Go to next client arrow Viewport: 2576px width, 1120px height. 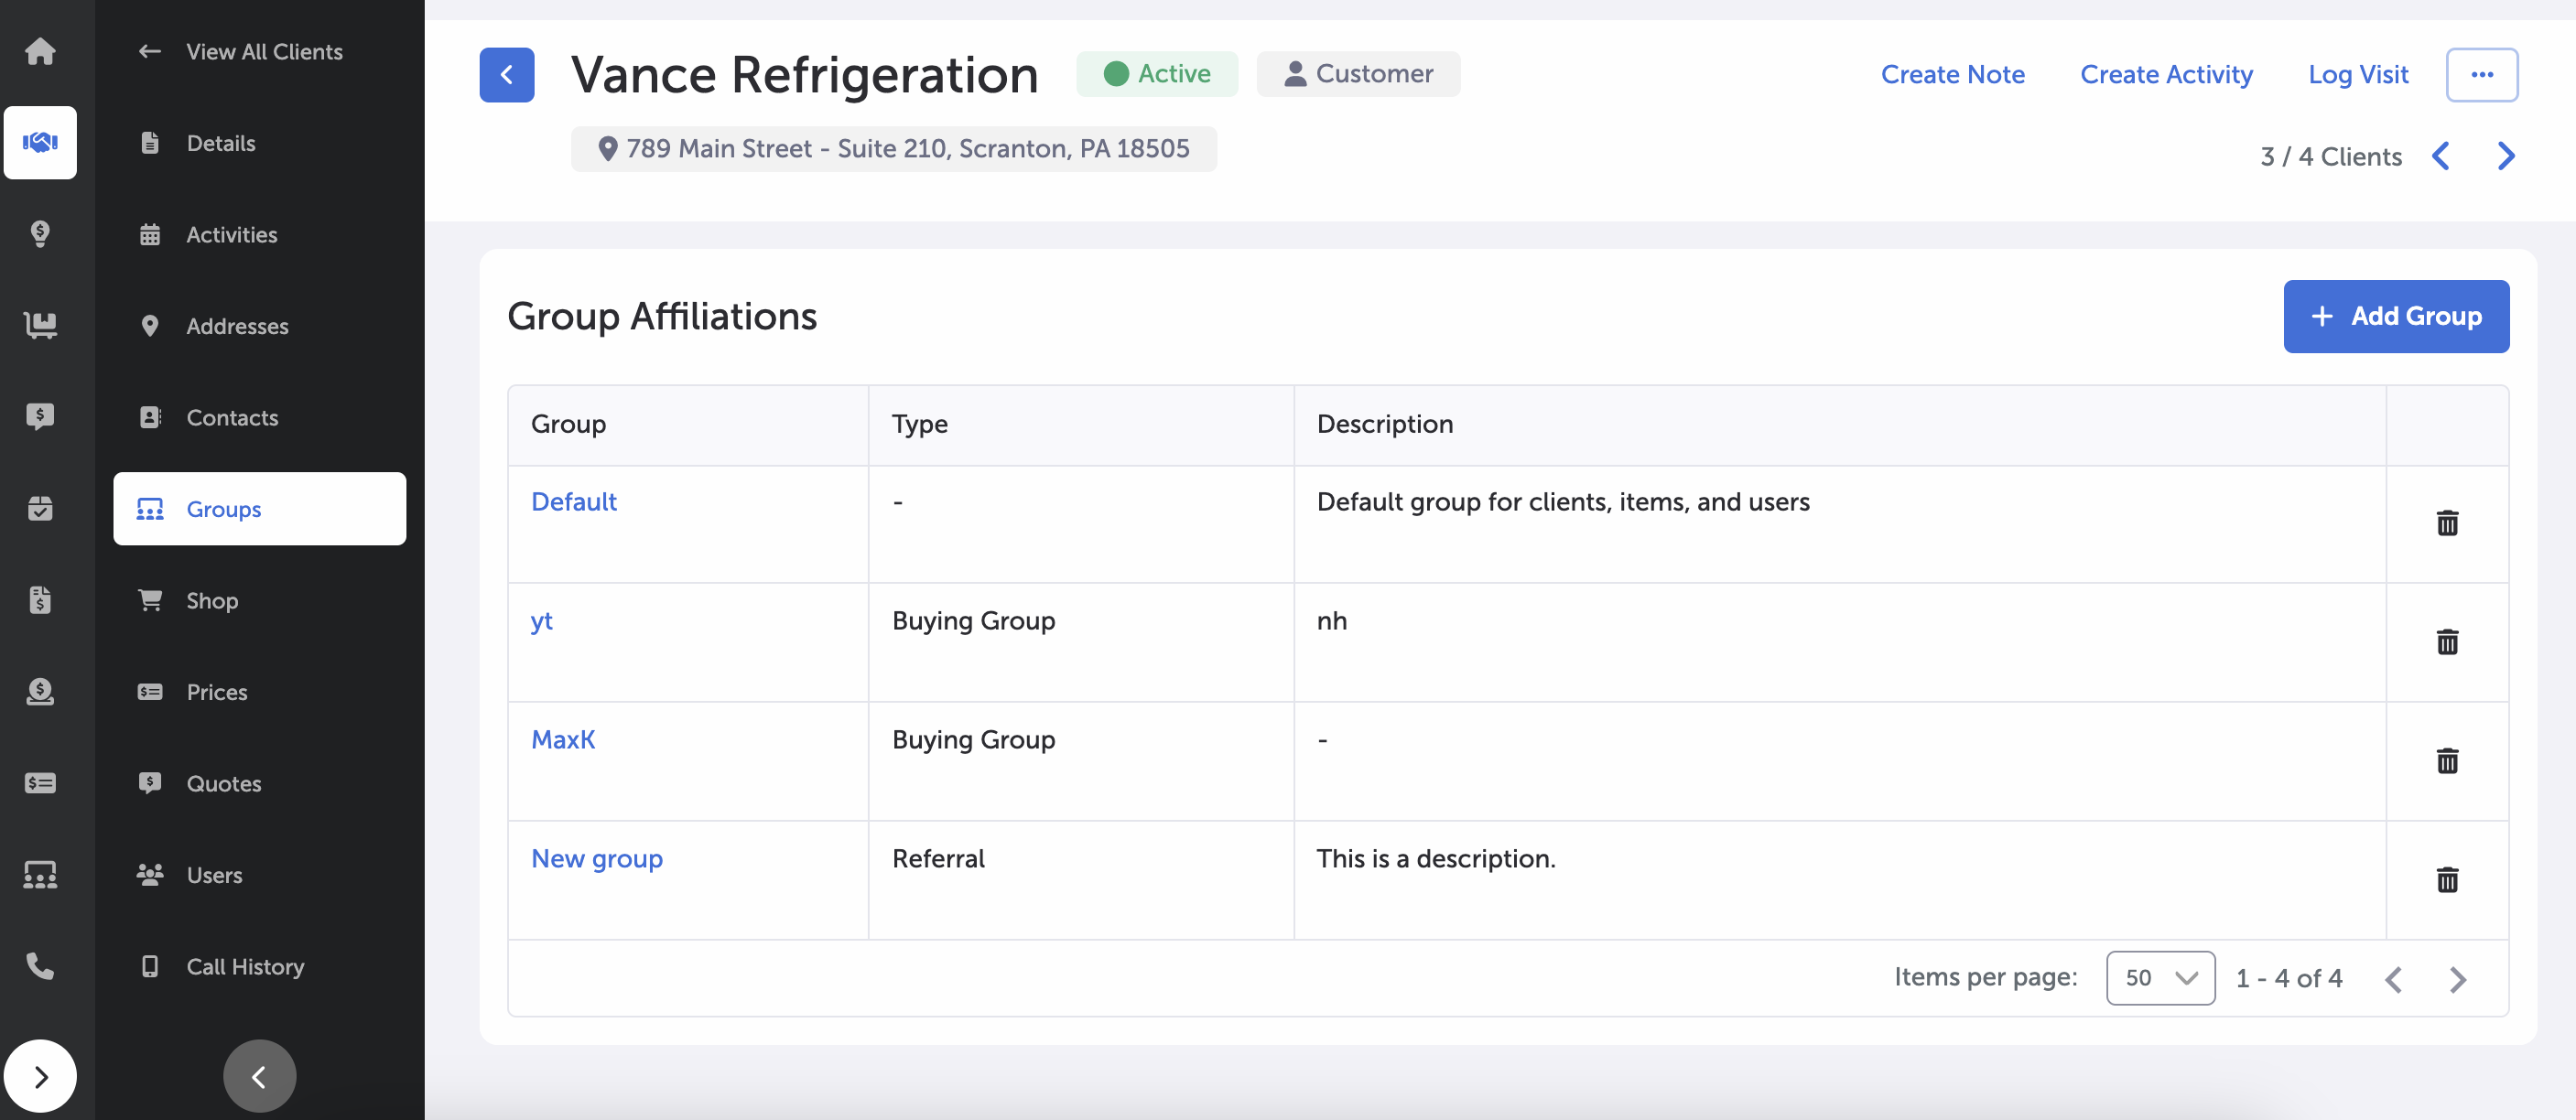pyautogui.click(x=2505, y=157)
